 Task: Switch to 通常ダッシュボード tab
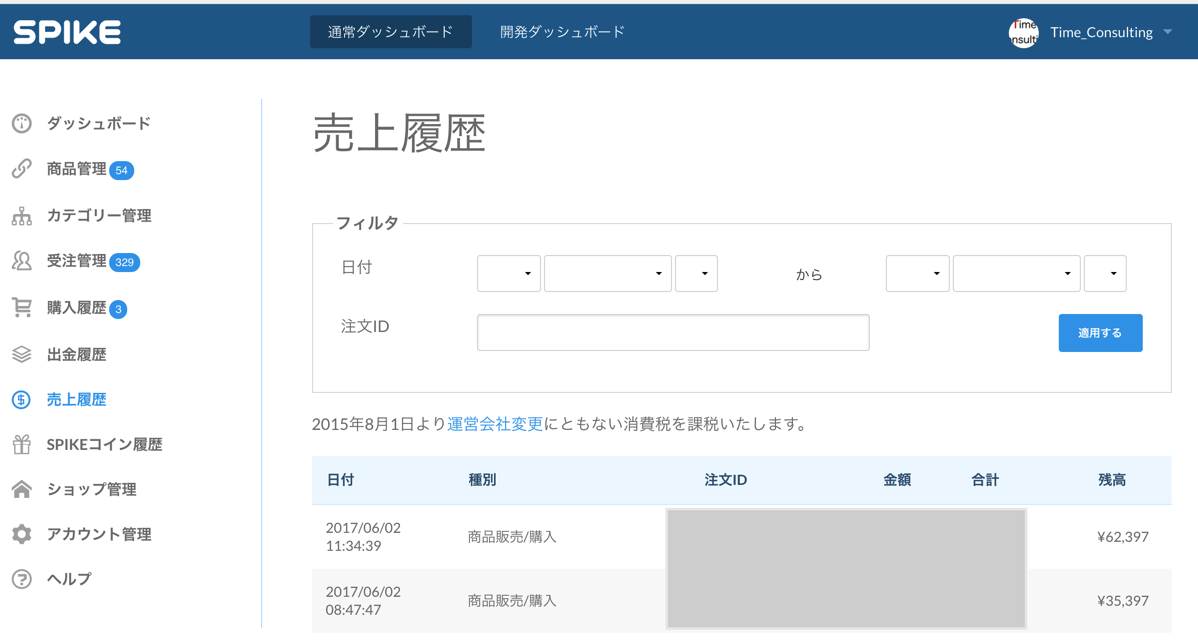(390, 32)
